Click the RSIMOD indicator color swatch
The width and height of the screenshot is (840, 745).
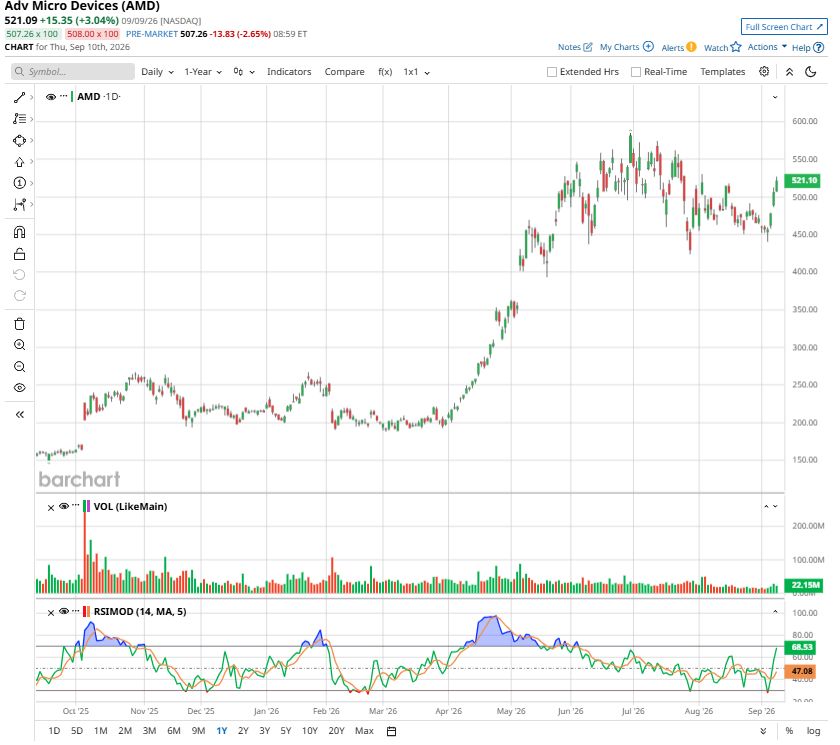[x=86, y=612]
